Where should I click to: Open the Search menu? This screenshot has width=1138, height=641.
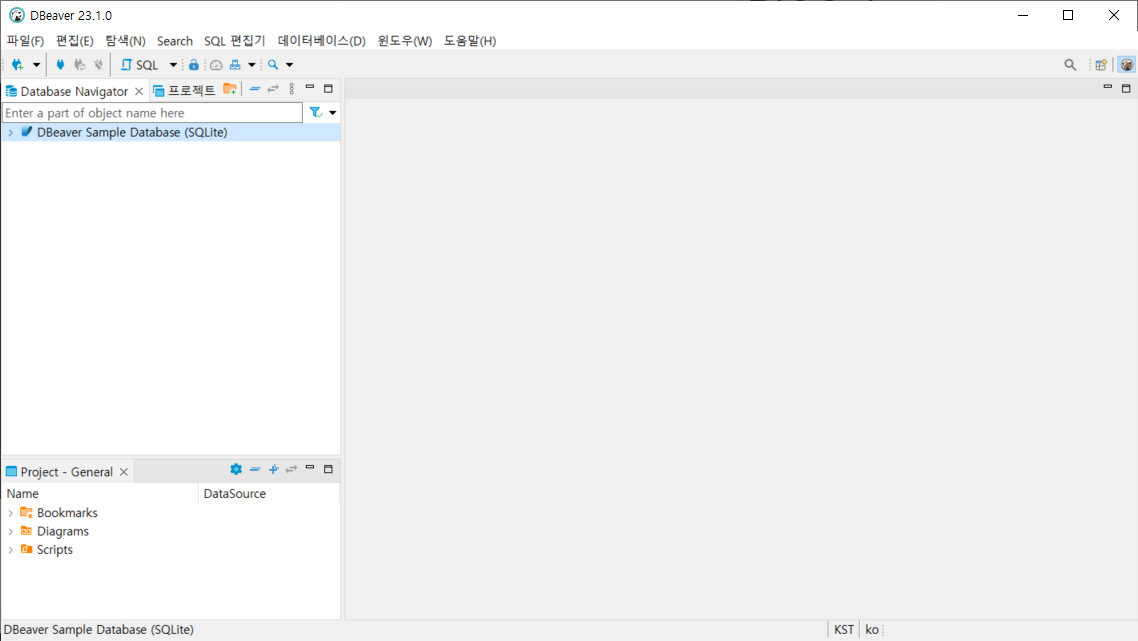tap(175, 41)
